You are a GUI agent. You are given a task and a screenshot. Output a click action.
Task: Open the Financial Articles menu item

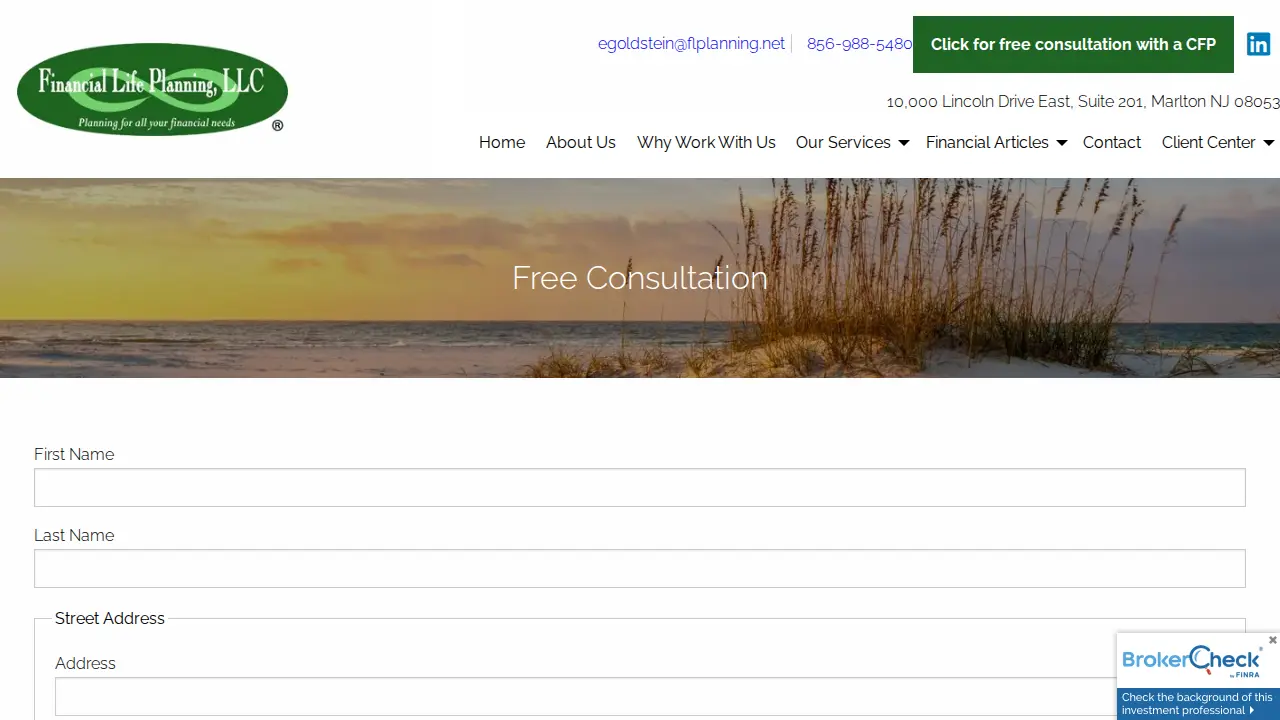987,142
